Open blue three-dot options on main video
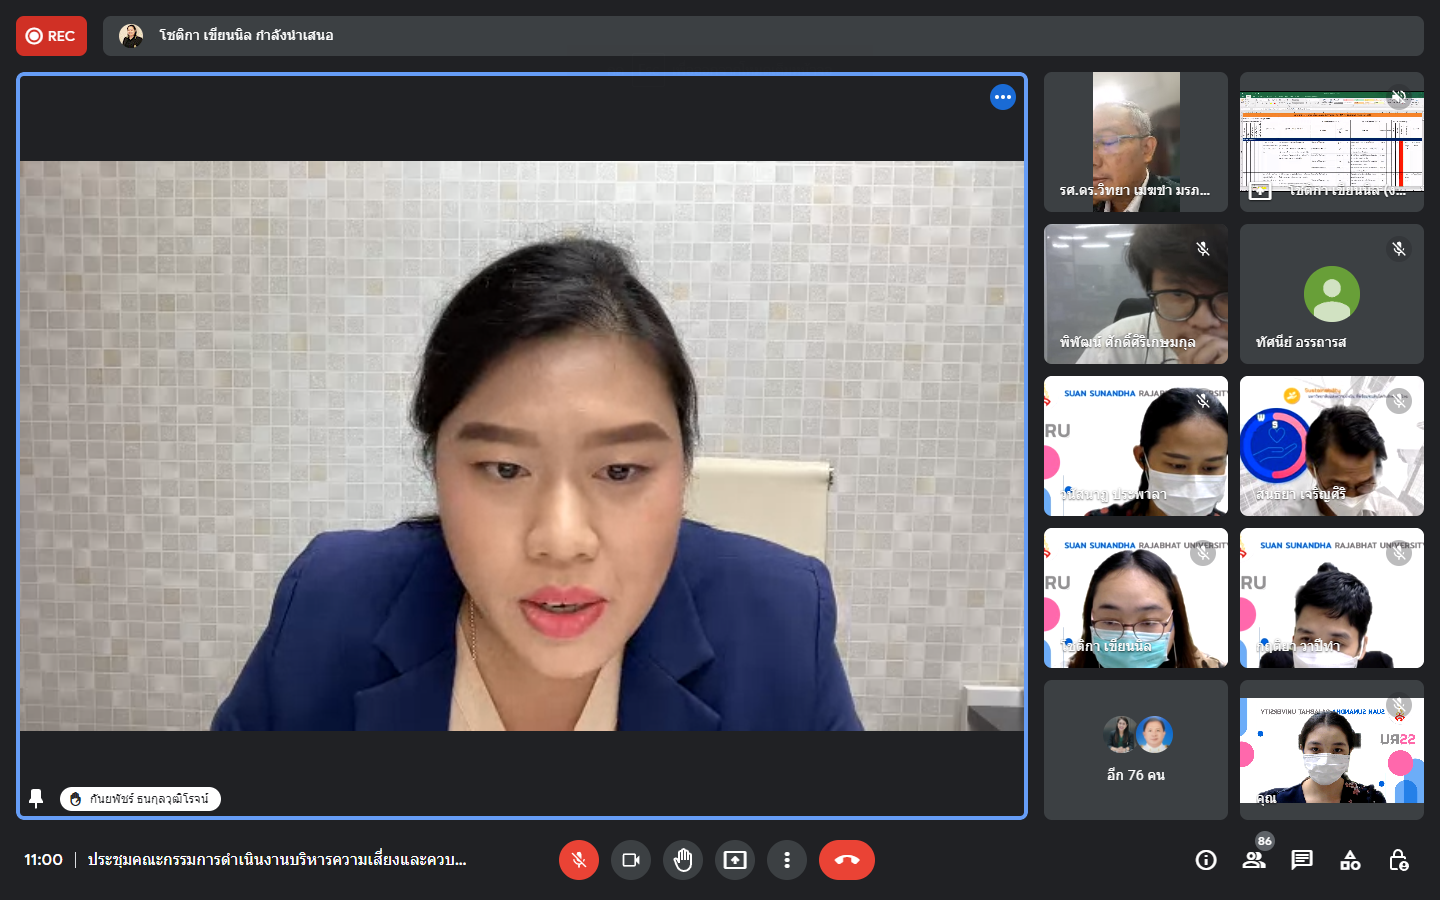This screenshot has height=900, width=1440. coord(1003,97)
